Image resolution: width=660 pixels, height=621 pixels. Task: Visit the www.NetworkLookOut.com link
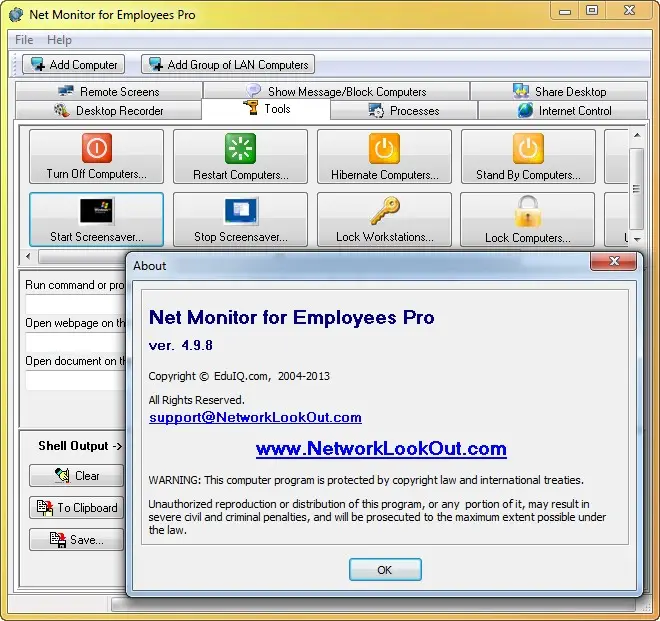tap(381, 448)
